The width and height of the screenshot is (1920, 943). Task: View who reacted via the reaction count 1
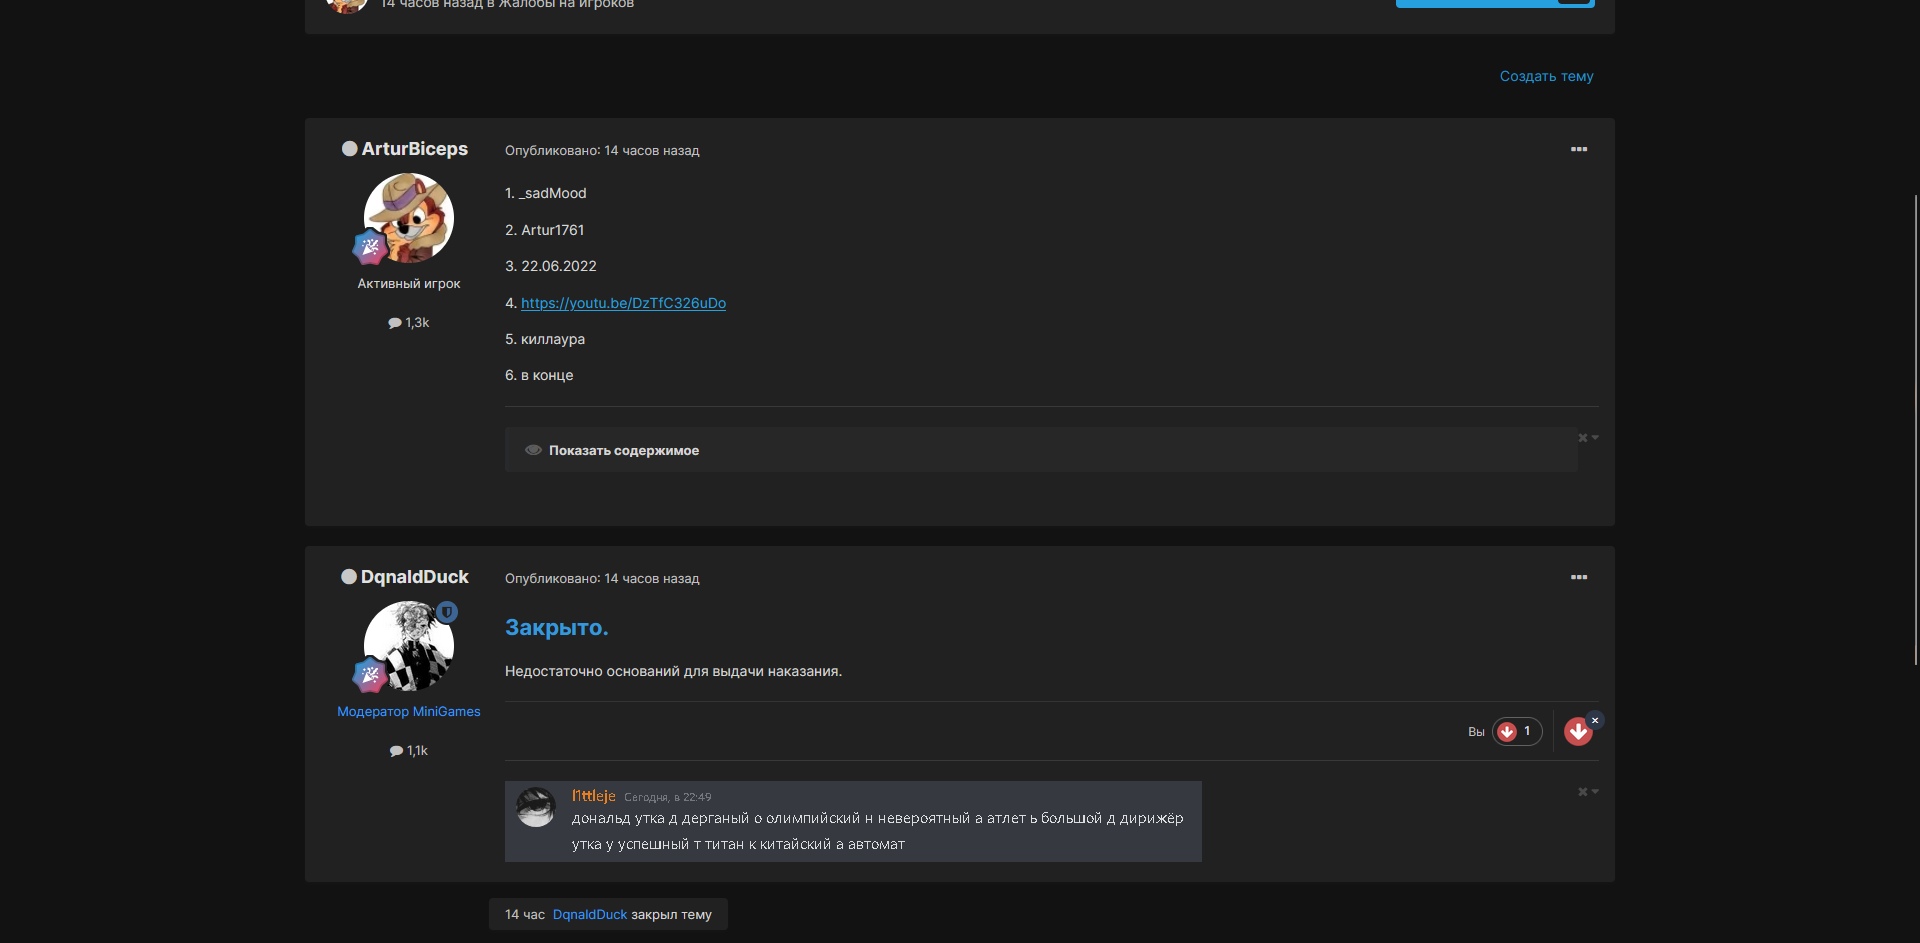pyautogui.click(x=1517, y=732)
